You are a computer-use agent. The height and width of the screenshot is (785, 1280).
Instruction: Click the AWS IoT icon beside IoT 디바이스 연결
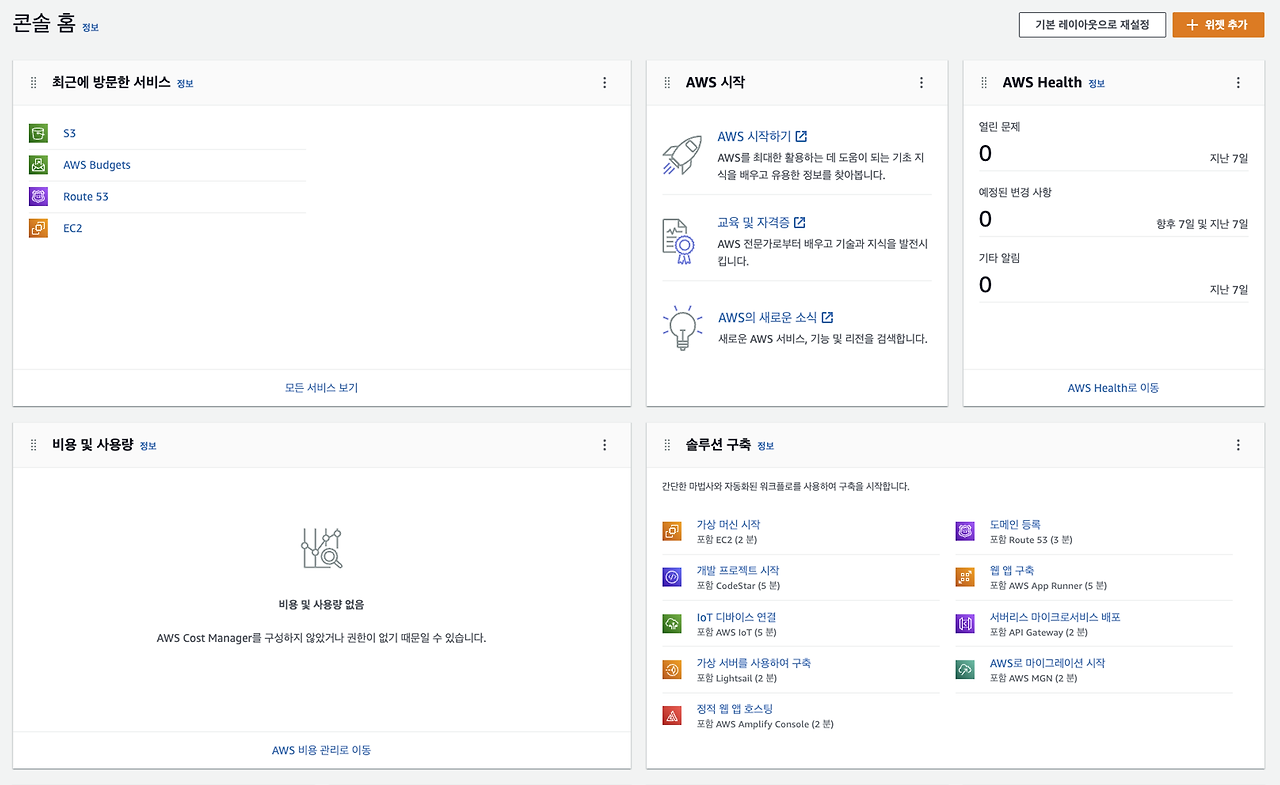[672, 624]
